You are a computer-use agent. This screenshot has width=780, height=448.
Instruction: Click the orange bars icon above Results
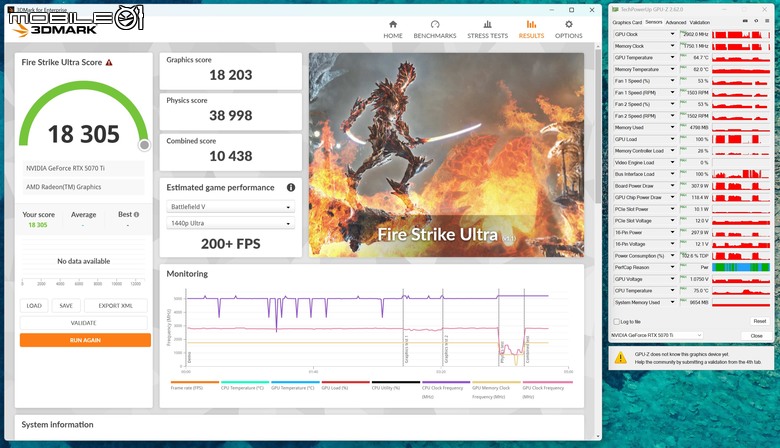click(531, 24)
